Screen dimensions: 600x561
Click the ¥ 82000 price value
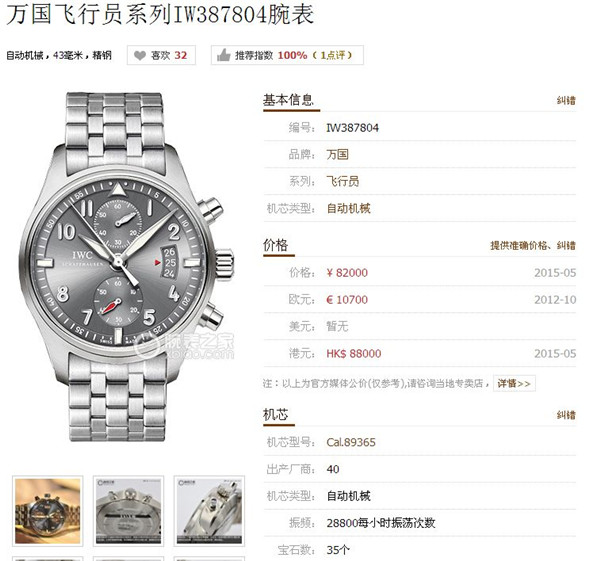click(x=347, y=273)
